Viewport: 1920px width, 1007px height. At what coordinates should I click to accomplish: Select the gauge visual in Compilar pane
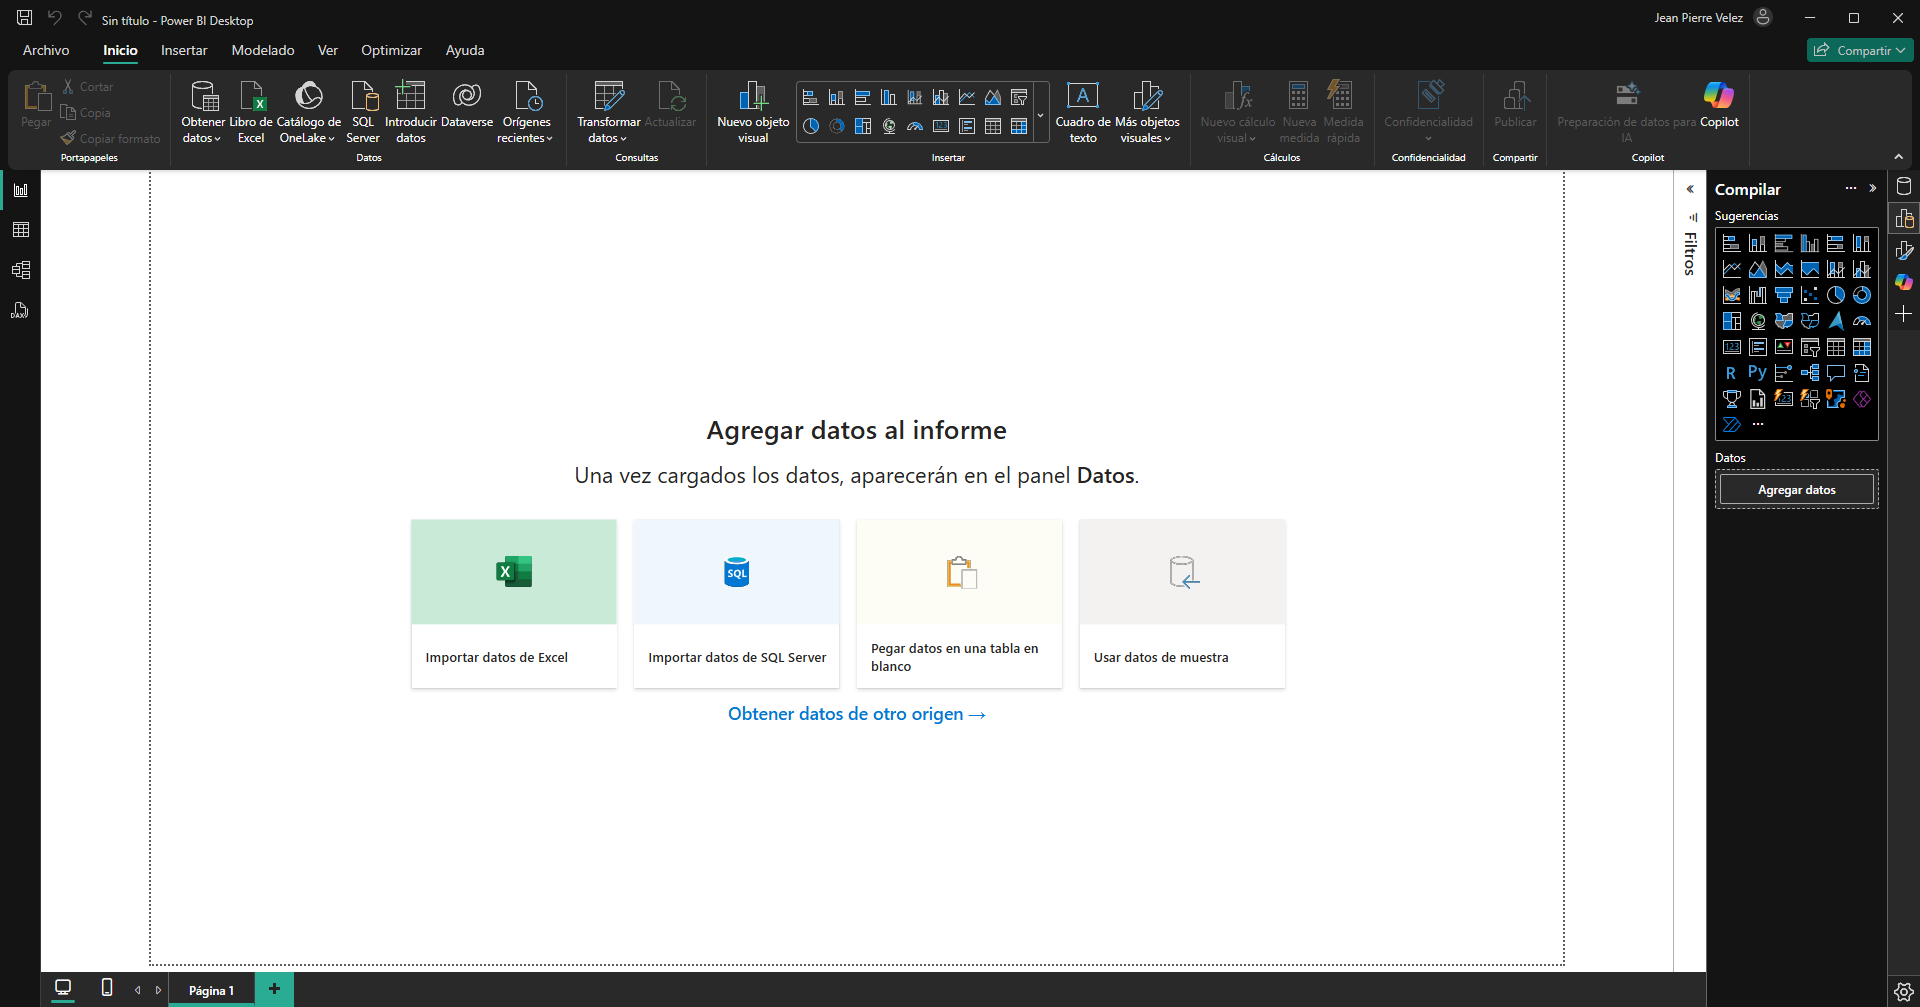[1862, 321]
